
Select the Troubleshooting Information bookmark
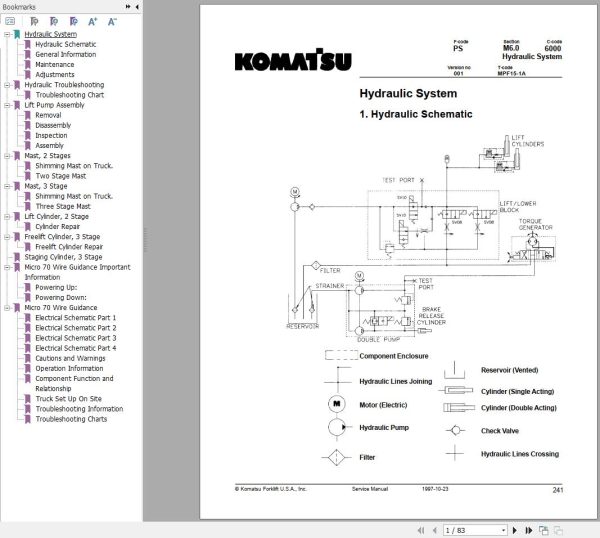point(79,409)
